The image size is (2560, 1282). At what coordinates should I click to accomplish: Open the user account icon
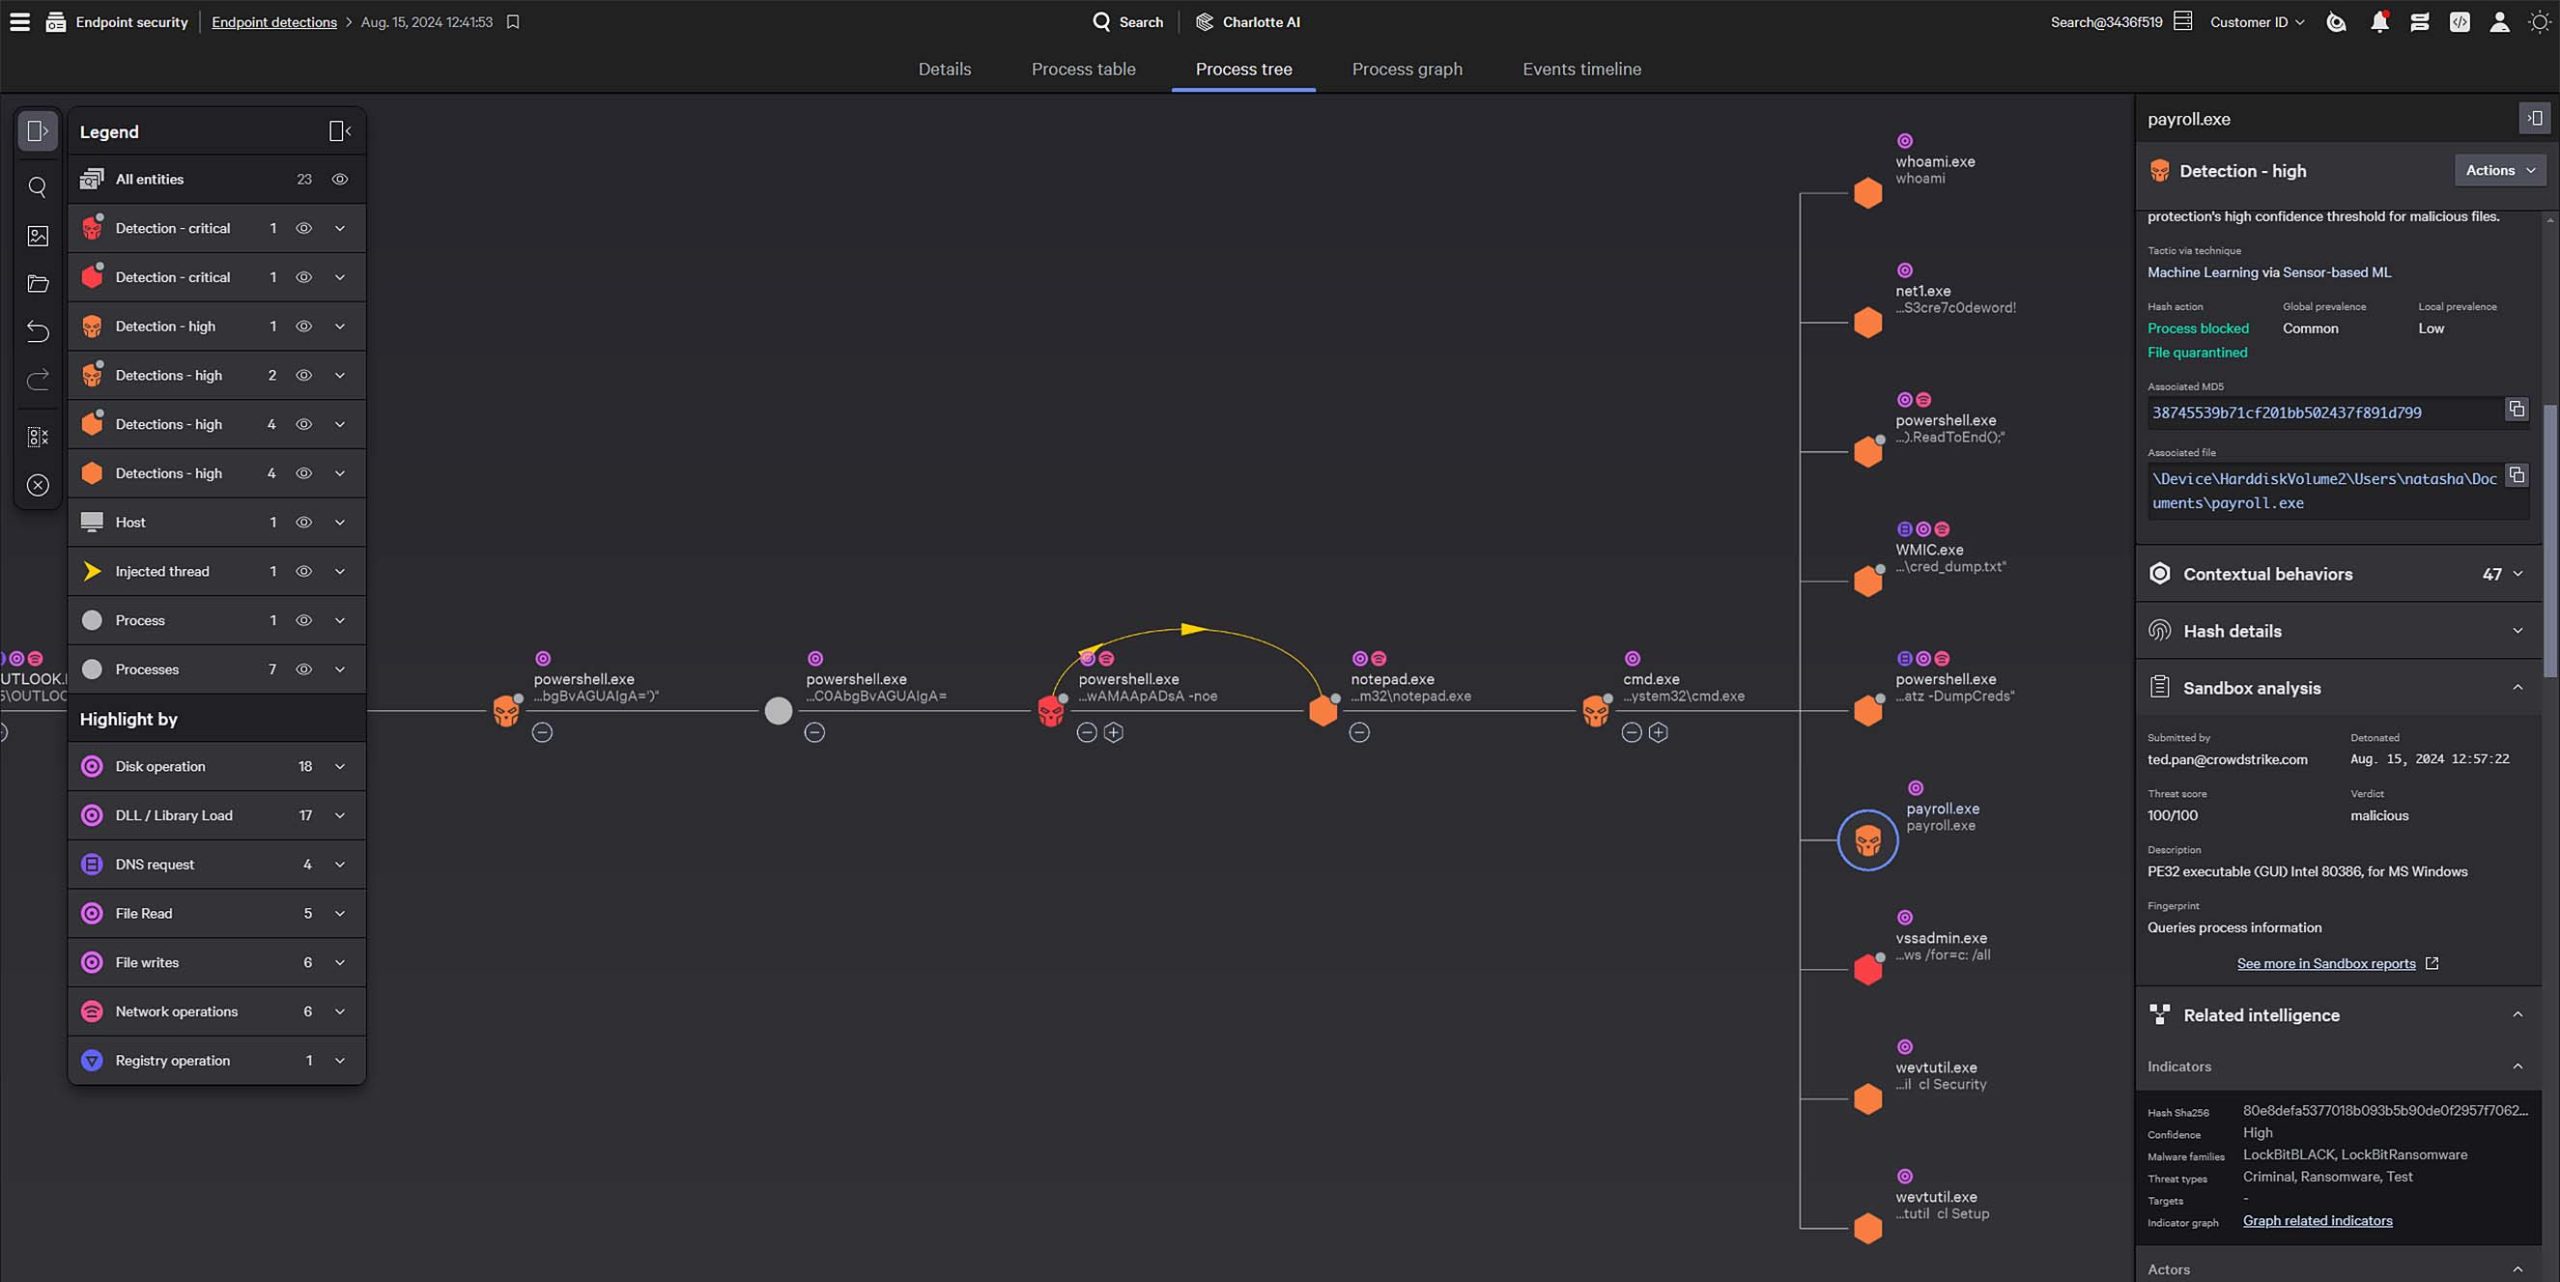[2498, 22]
